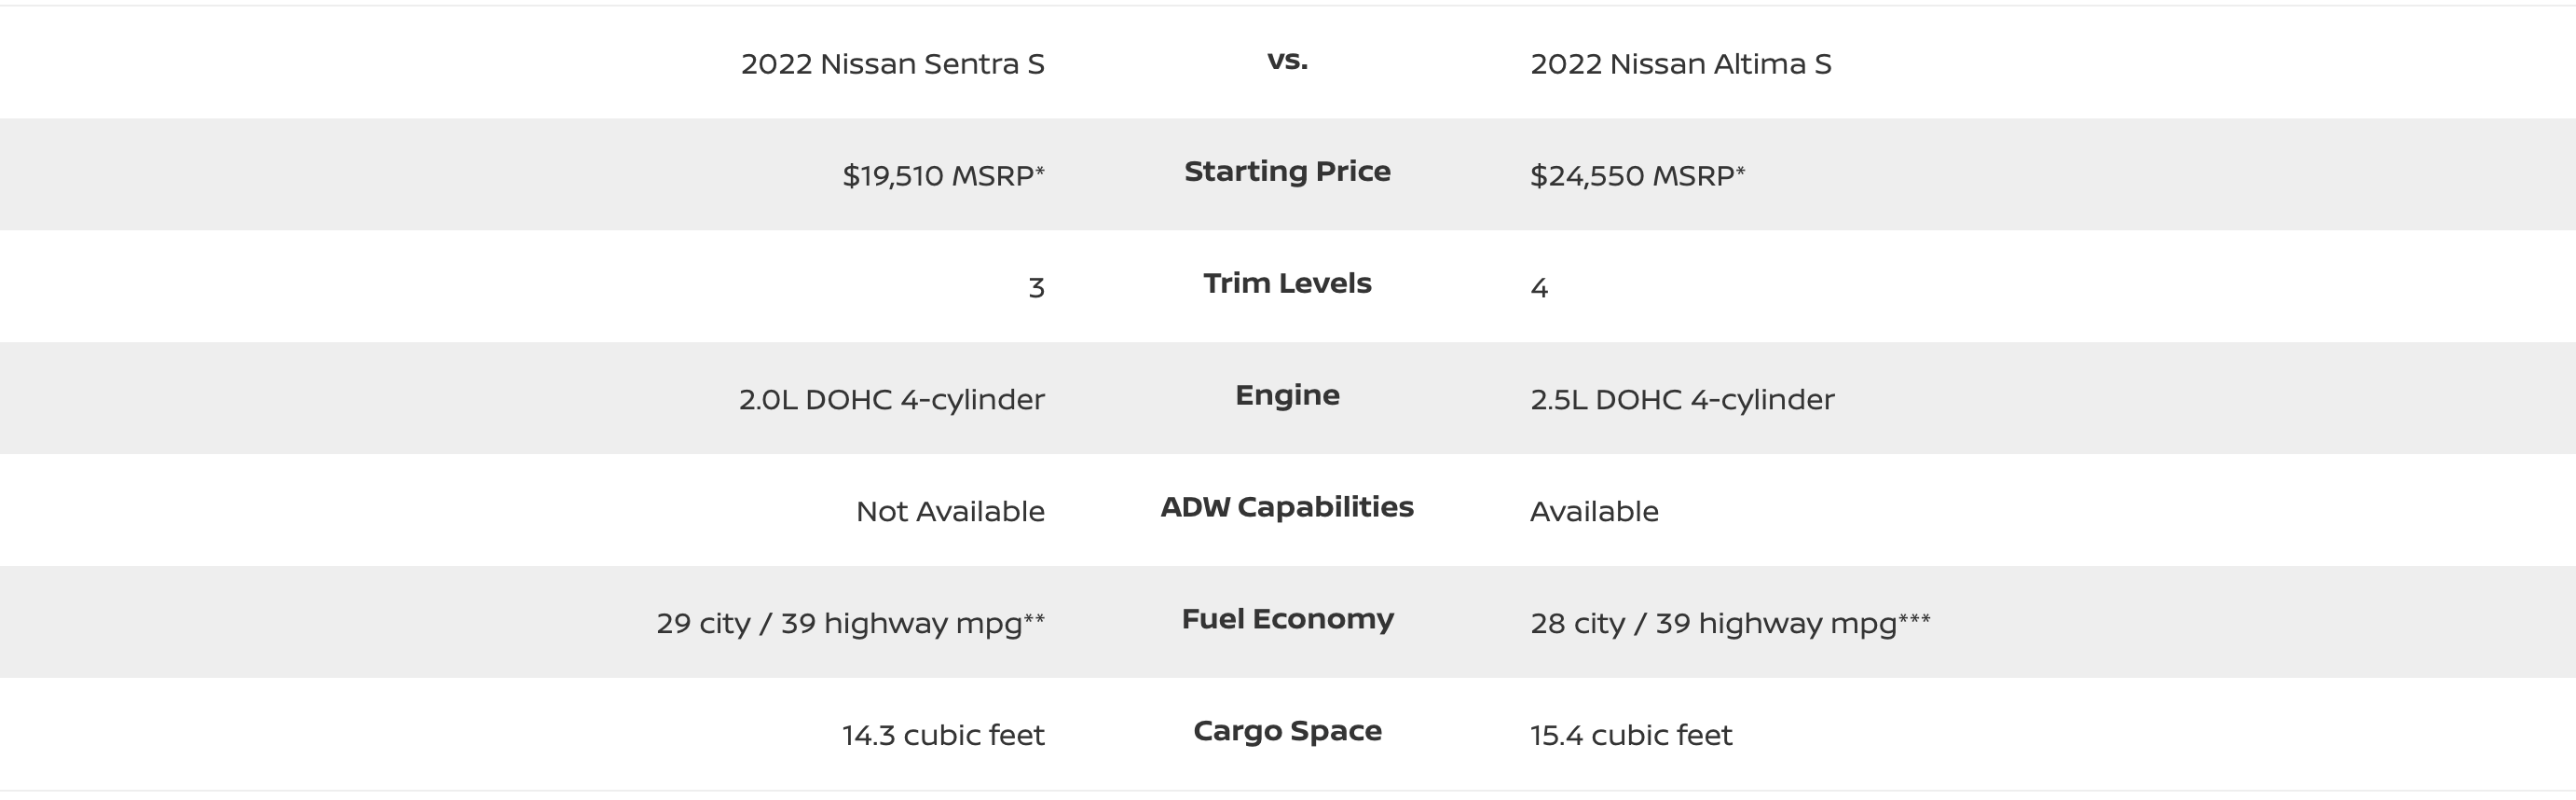This screenshot has width=2576, height=800.
Task: Select the 15.4 cubic feet value
Action: tap(1630, 736)
